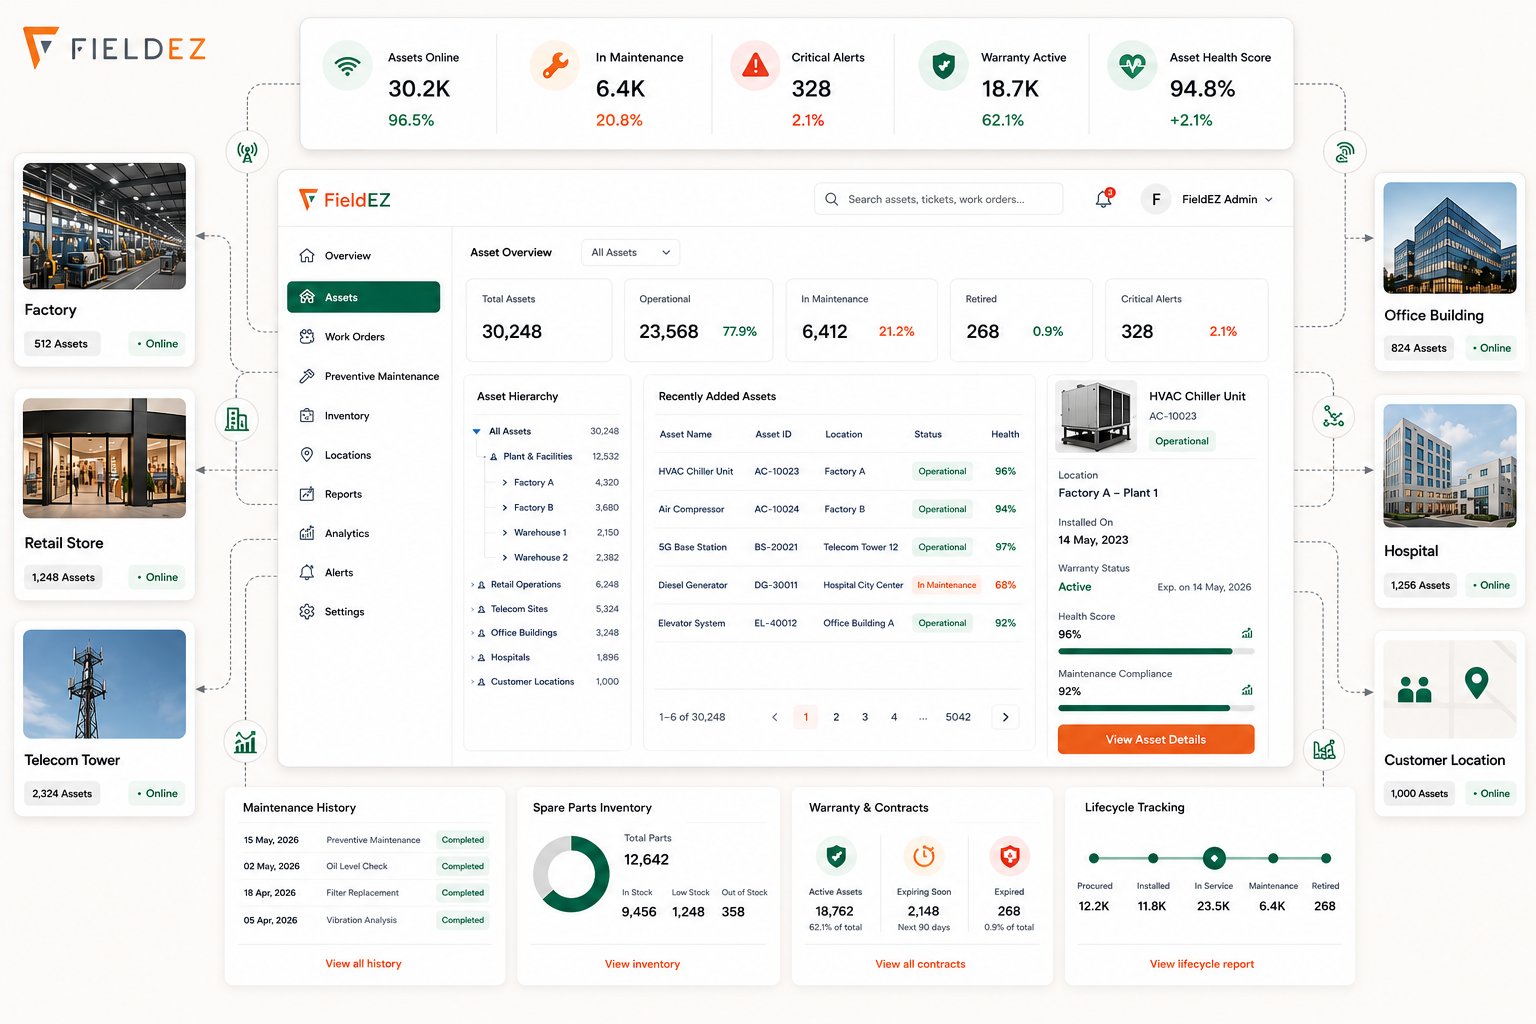Click the Work Orders sidebar icon
The width and height of the screenshot is (1536, 1024).
pos(307,337)
